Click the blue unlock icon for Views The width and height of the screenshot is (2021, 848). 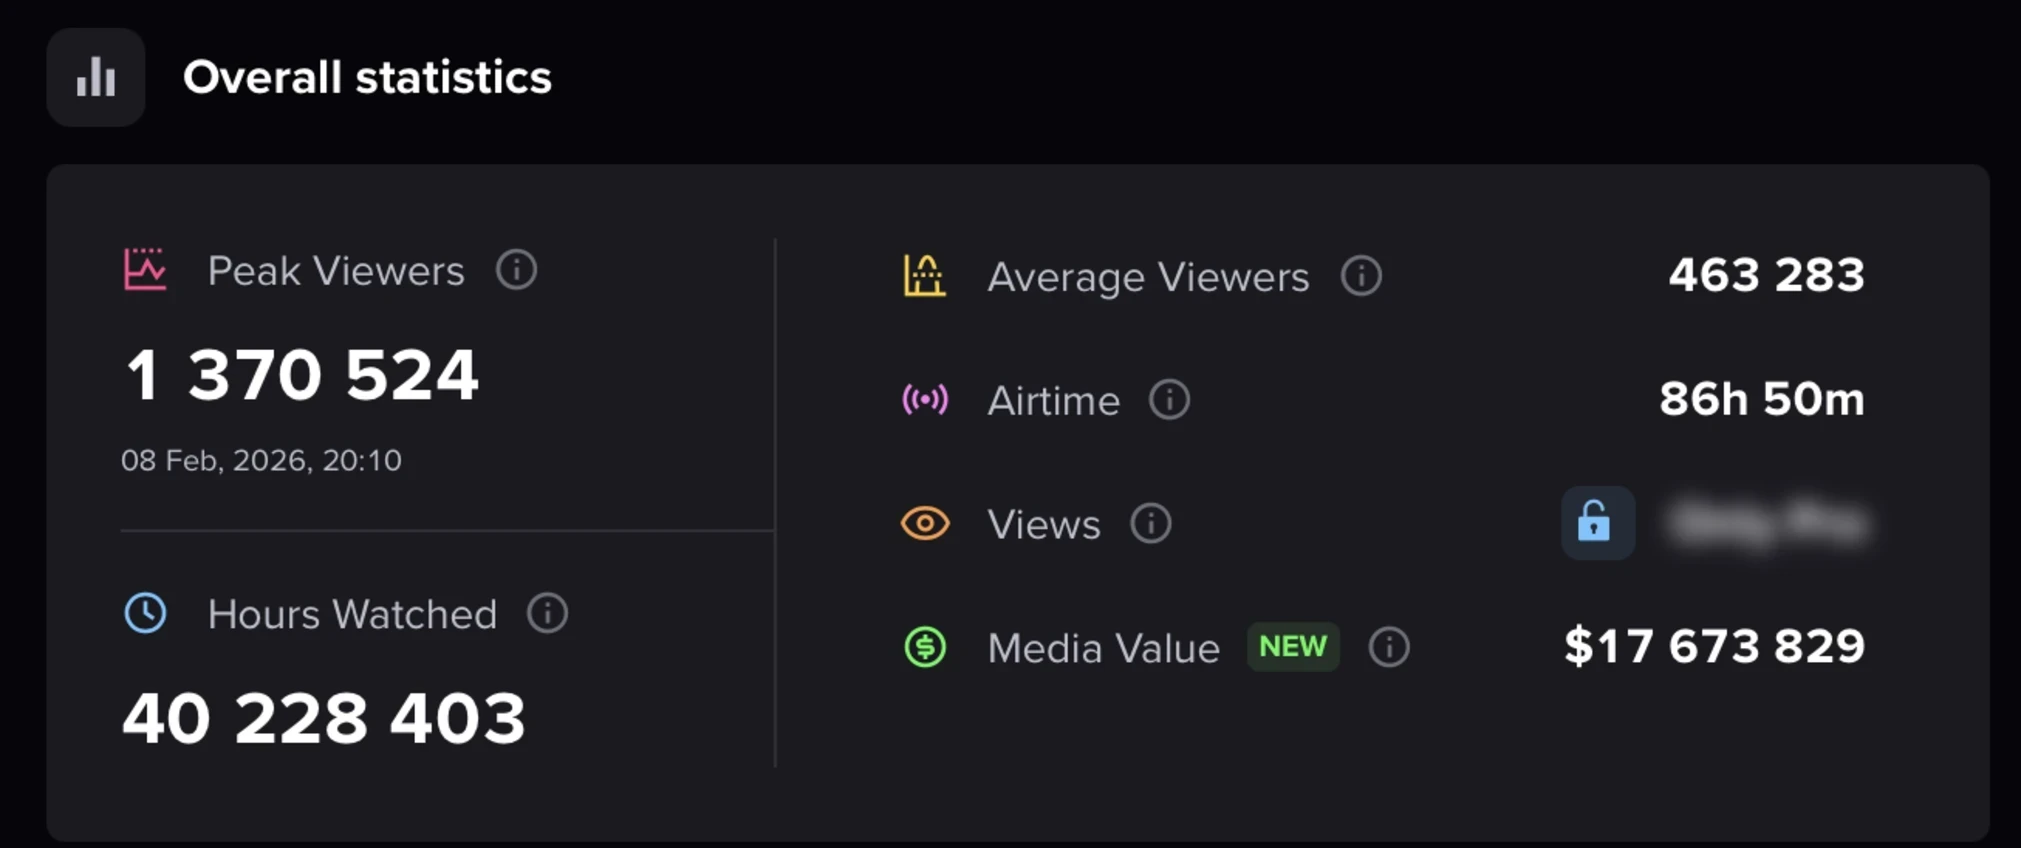tap(1596, 523)
